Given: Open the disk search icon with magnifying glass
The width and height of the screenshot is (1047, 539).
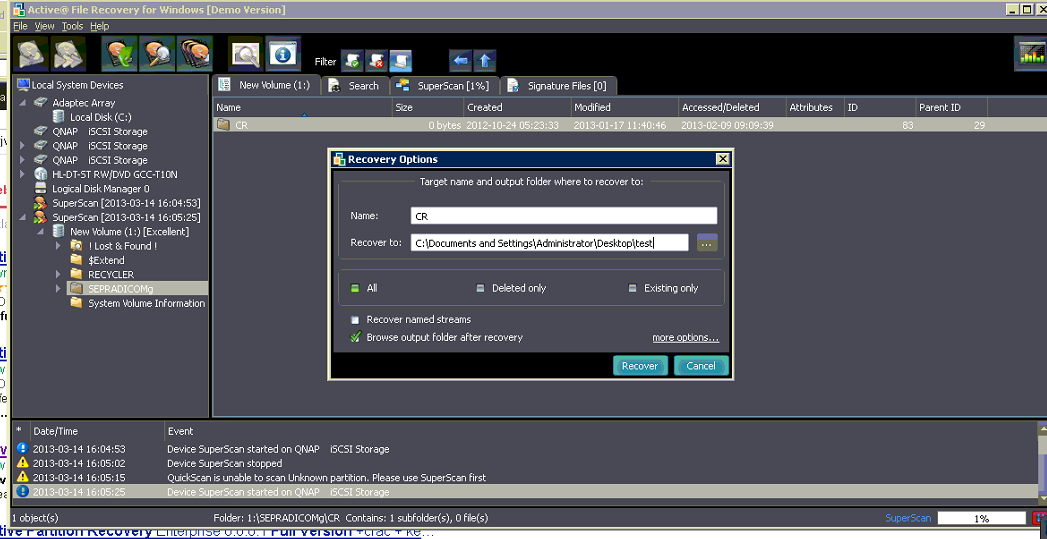Looking at the screenshot, I should [x=157, y=54].
